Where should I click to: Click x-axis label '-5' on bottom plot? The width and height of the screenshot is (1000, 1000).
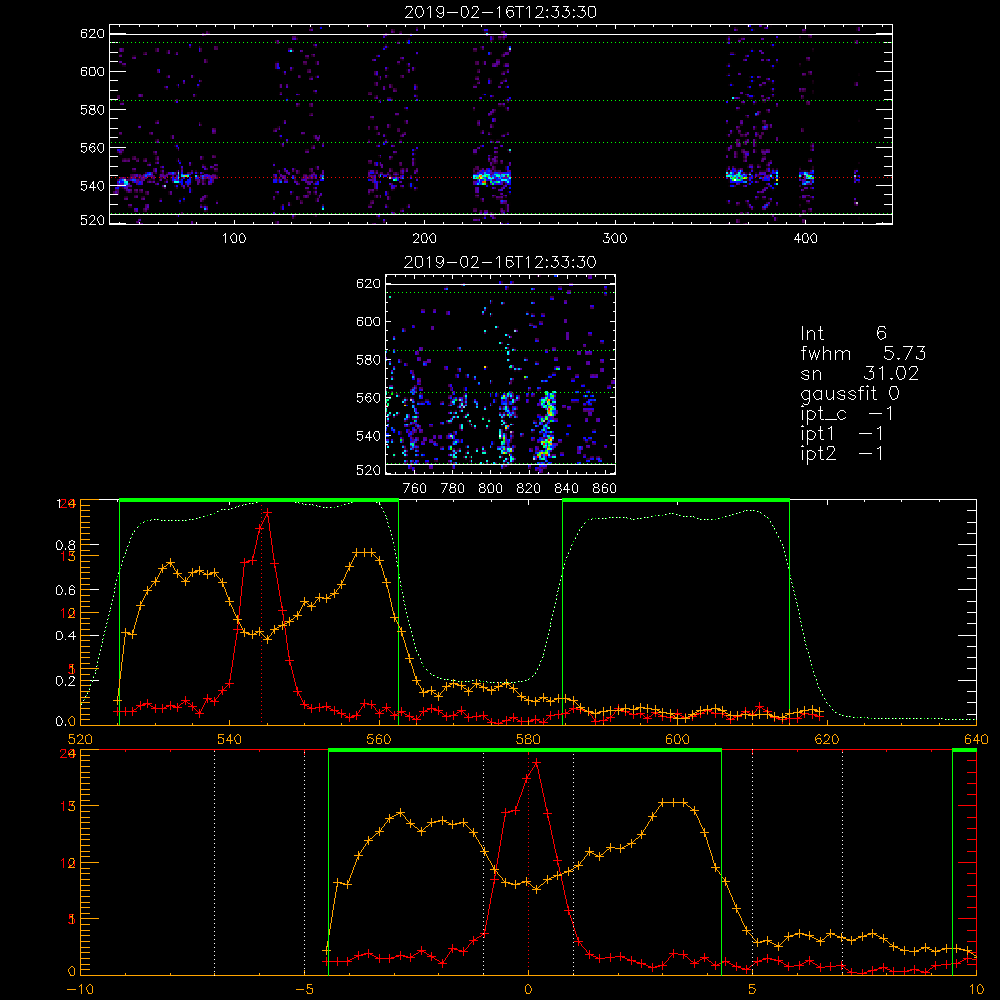tap(304, 989)
